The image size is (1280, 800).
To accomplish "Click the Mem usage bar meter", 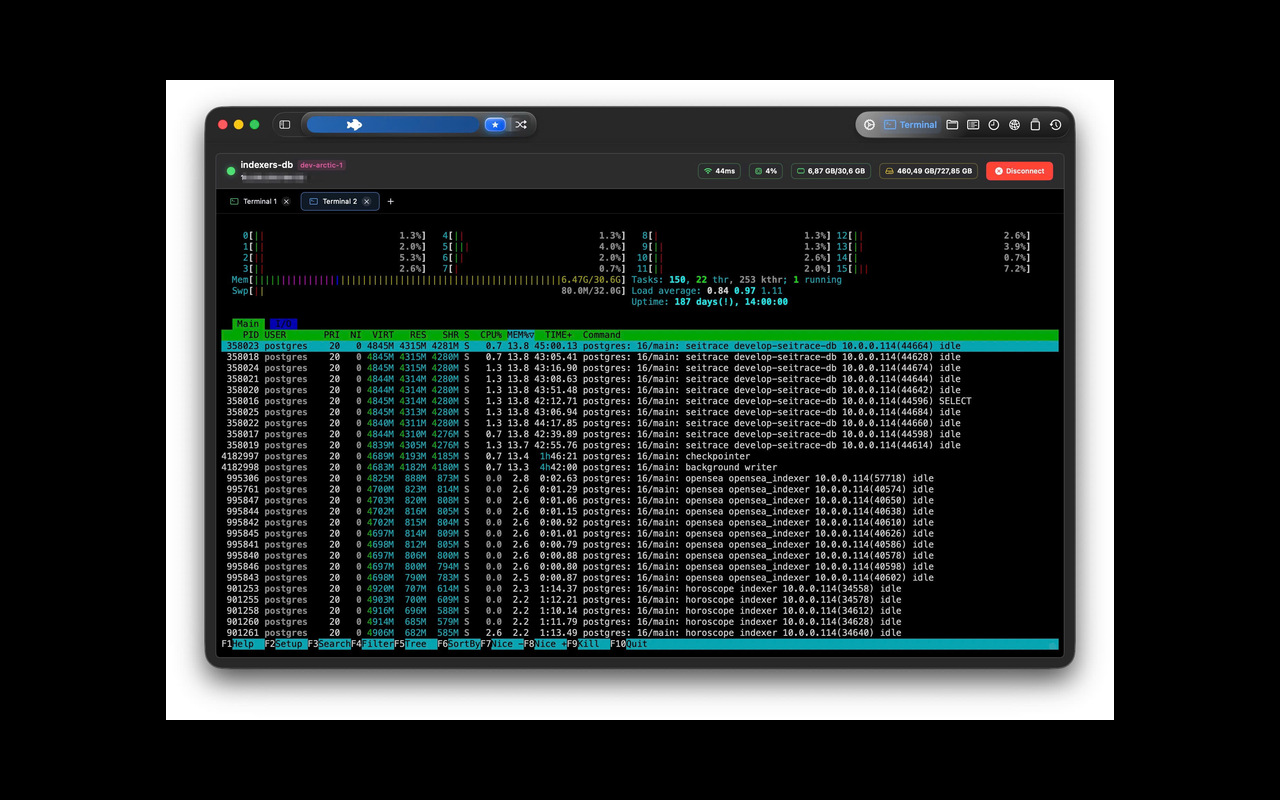I will click(x=429, y=280).
